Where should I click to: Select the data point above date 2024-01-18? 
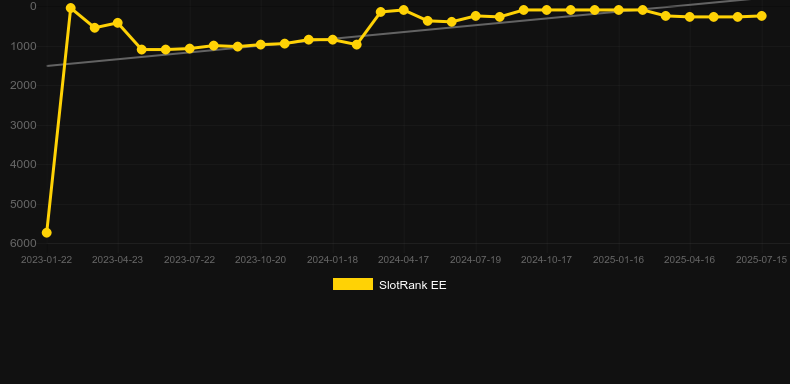333,39
